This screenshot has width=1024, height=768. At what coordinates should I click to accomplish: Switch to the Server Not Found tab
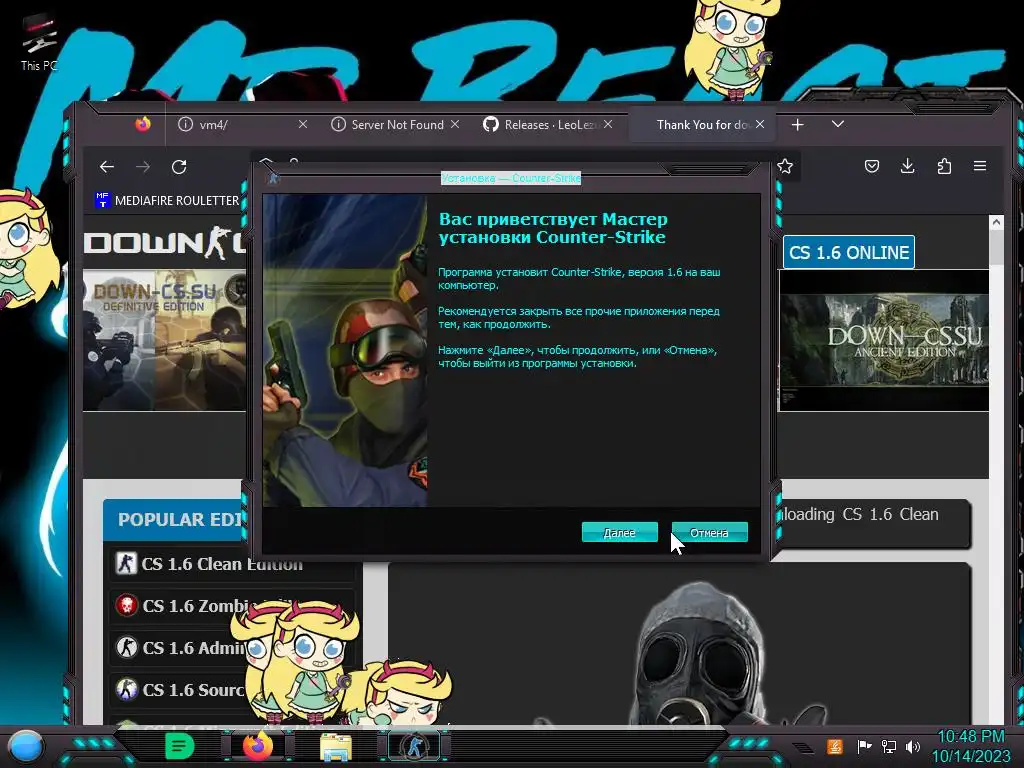(397, 124)
